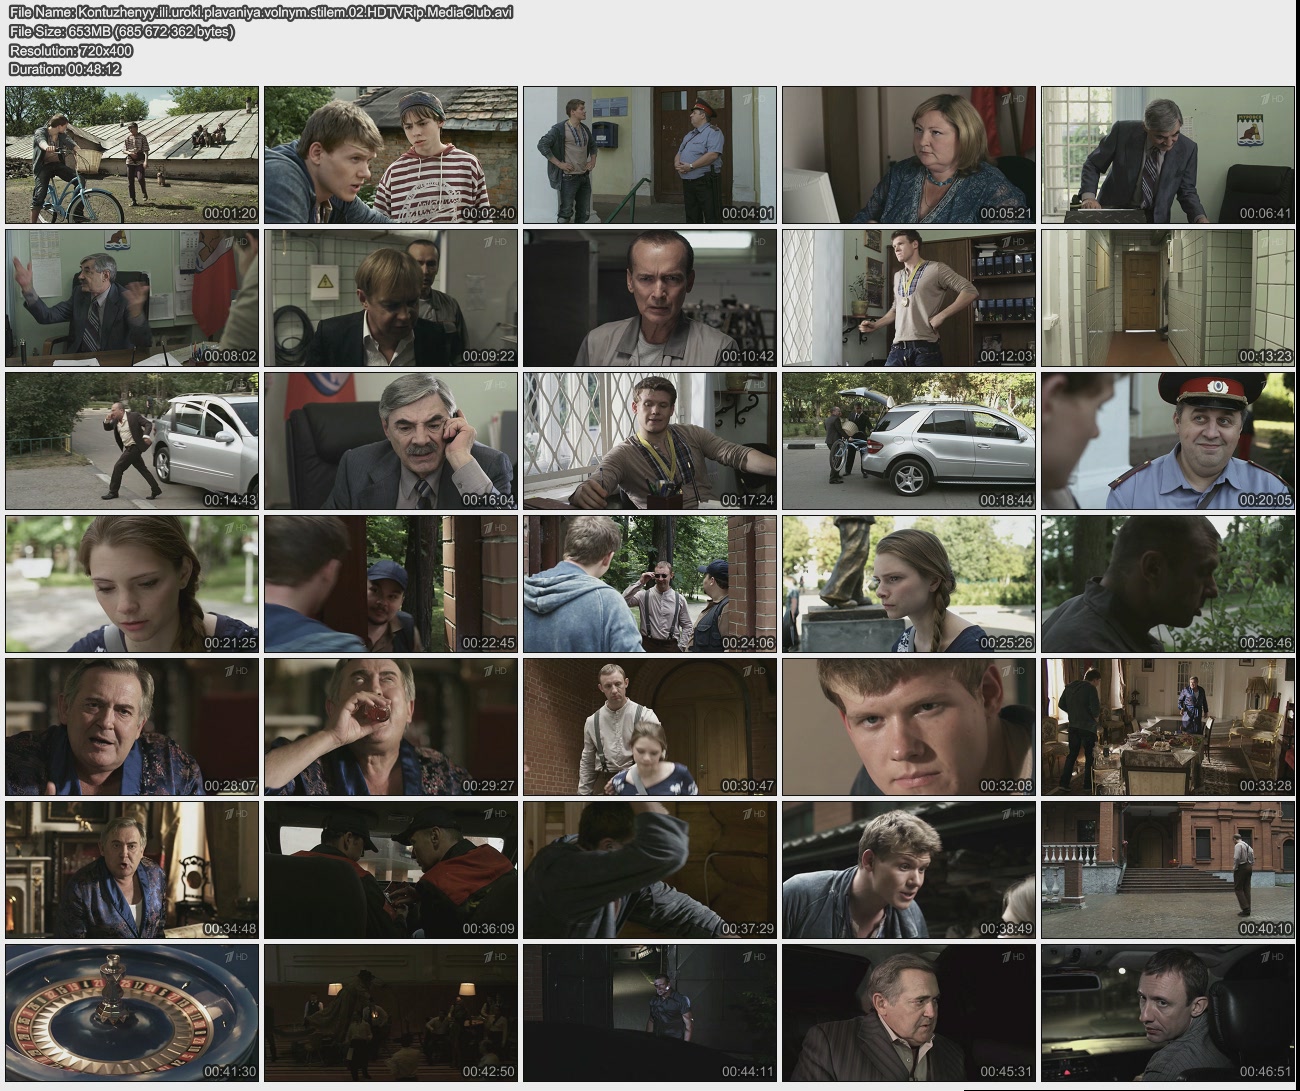Open the bicycle scene thumbnail at 00:01:20
This screenshot has height=1091, width=1300.
coord(132,155)
